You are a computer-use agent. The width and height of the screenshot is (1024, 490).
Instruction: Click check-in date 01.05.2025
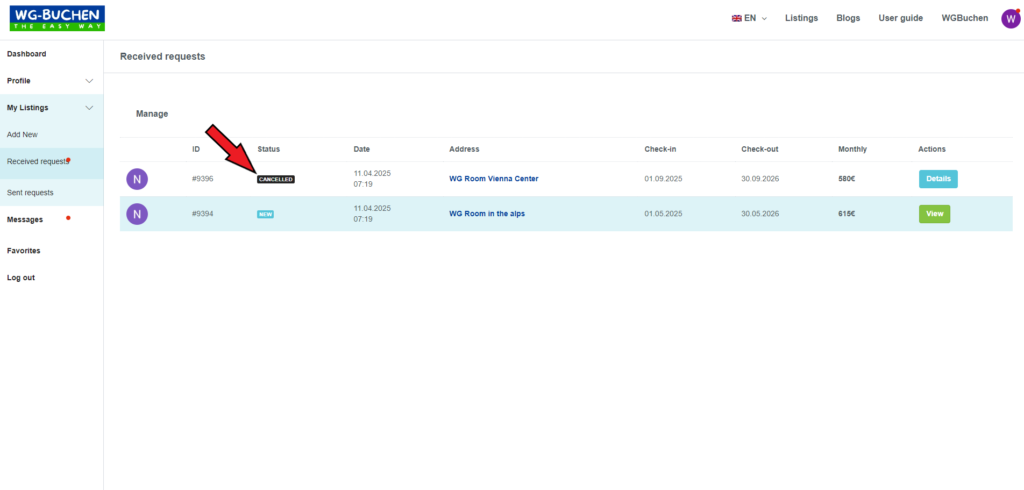[x=664, y=213]
